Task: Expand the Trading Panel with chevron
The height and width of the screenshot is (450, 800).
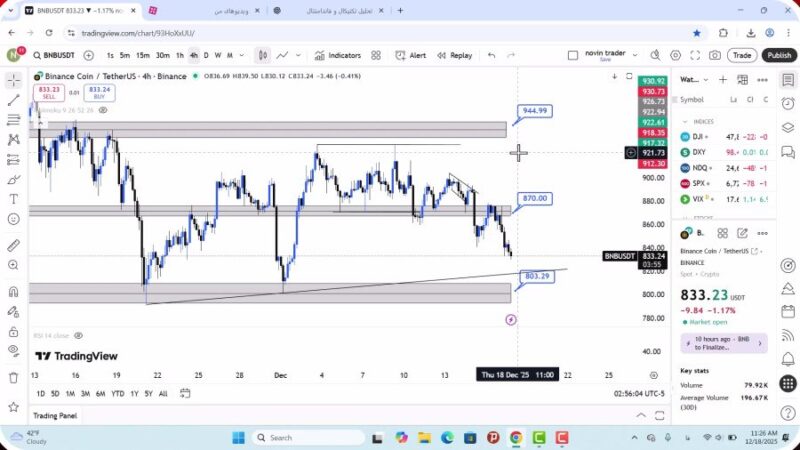Action: (641, 415)
